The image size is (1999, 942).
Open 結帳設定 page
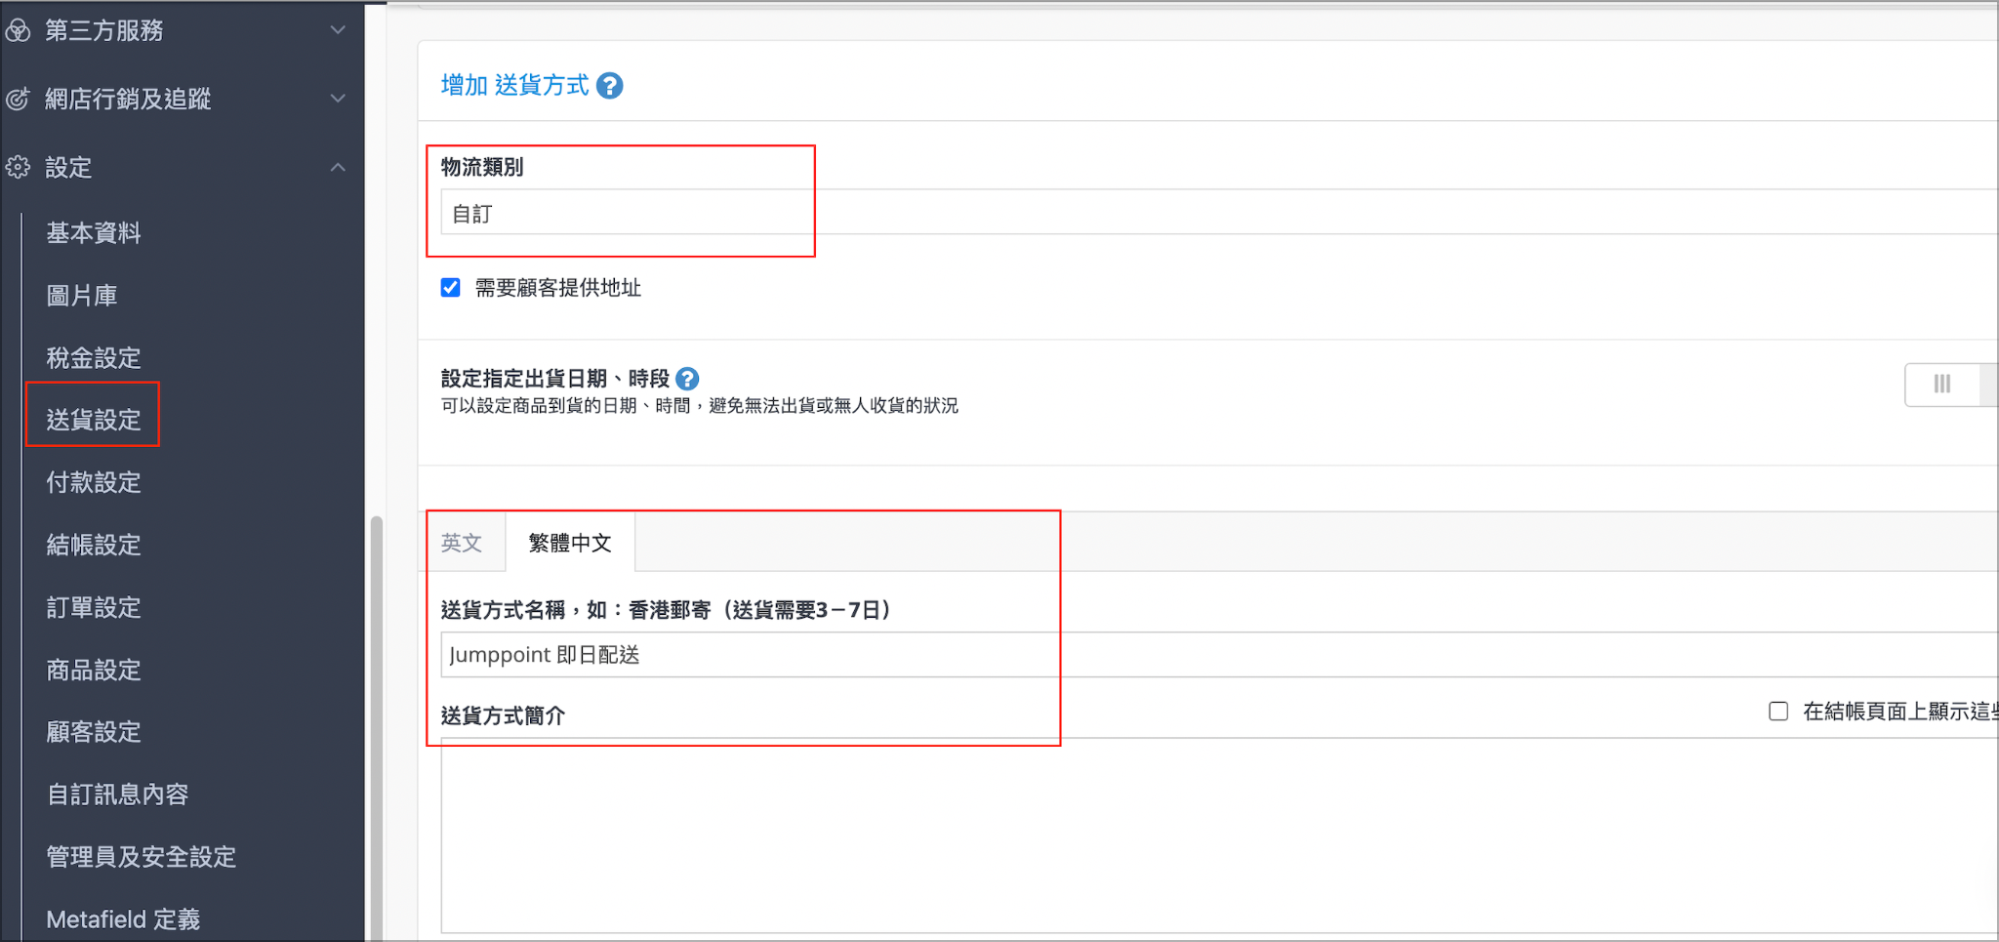point(94,545)
